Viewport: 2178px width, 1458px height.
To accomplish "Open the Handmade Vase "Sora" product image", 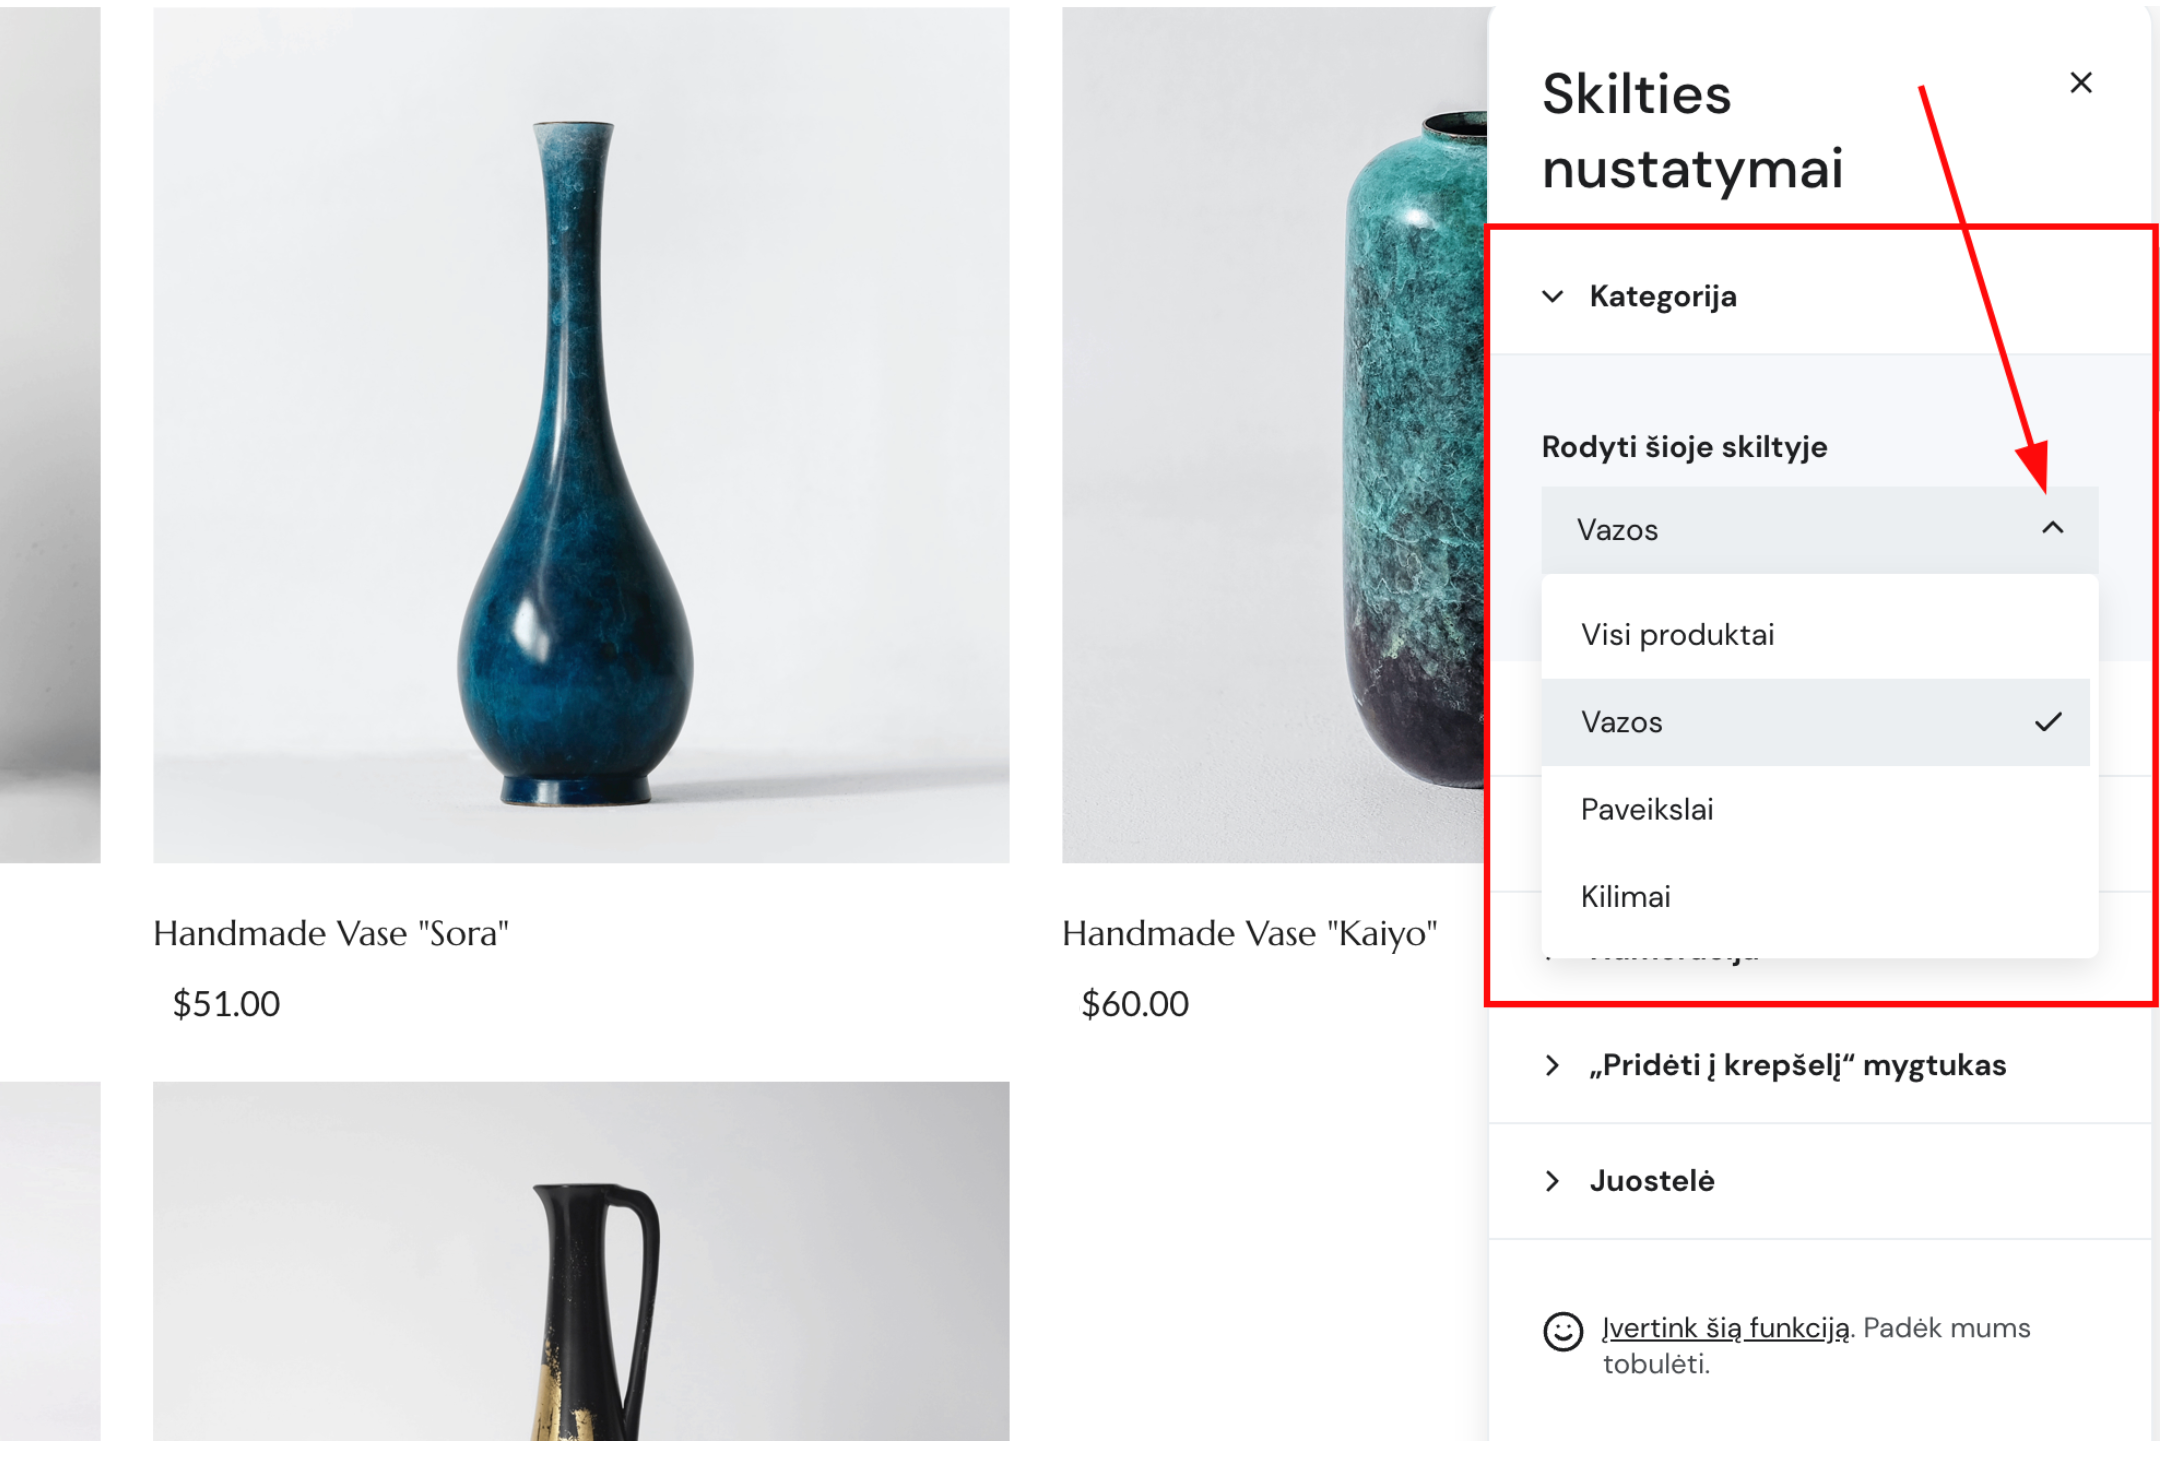I will pos(581,435).
